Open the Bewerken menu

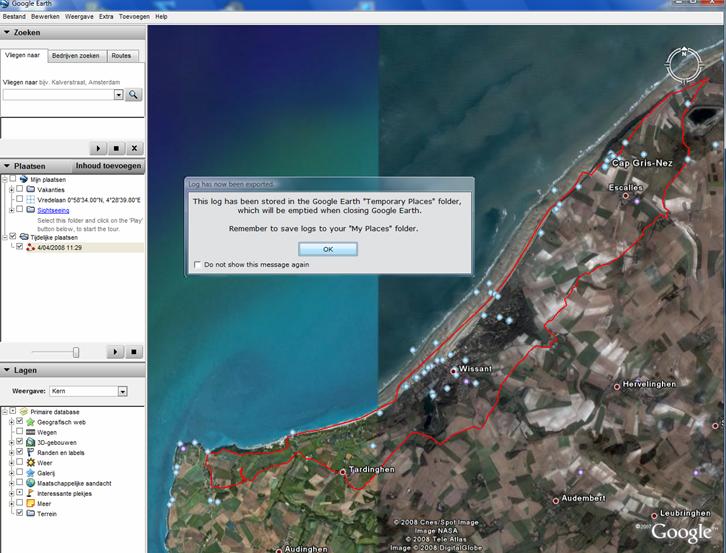click(x=45, y=17)
